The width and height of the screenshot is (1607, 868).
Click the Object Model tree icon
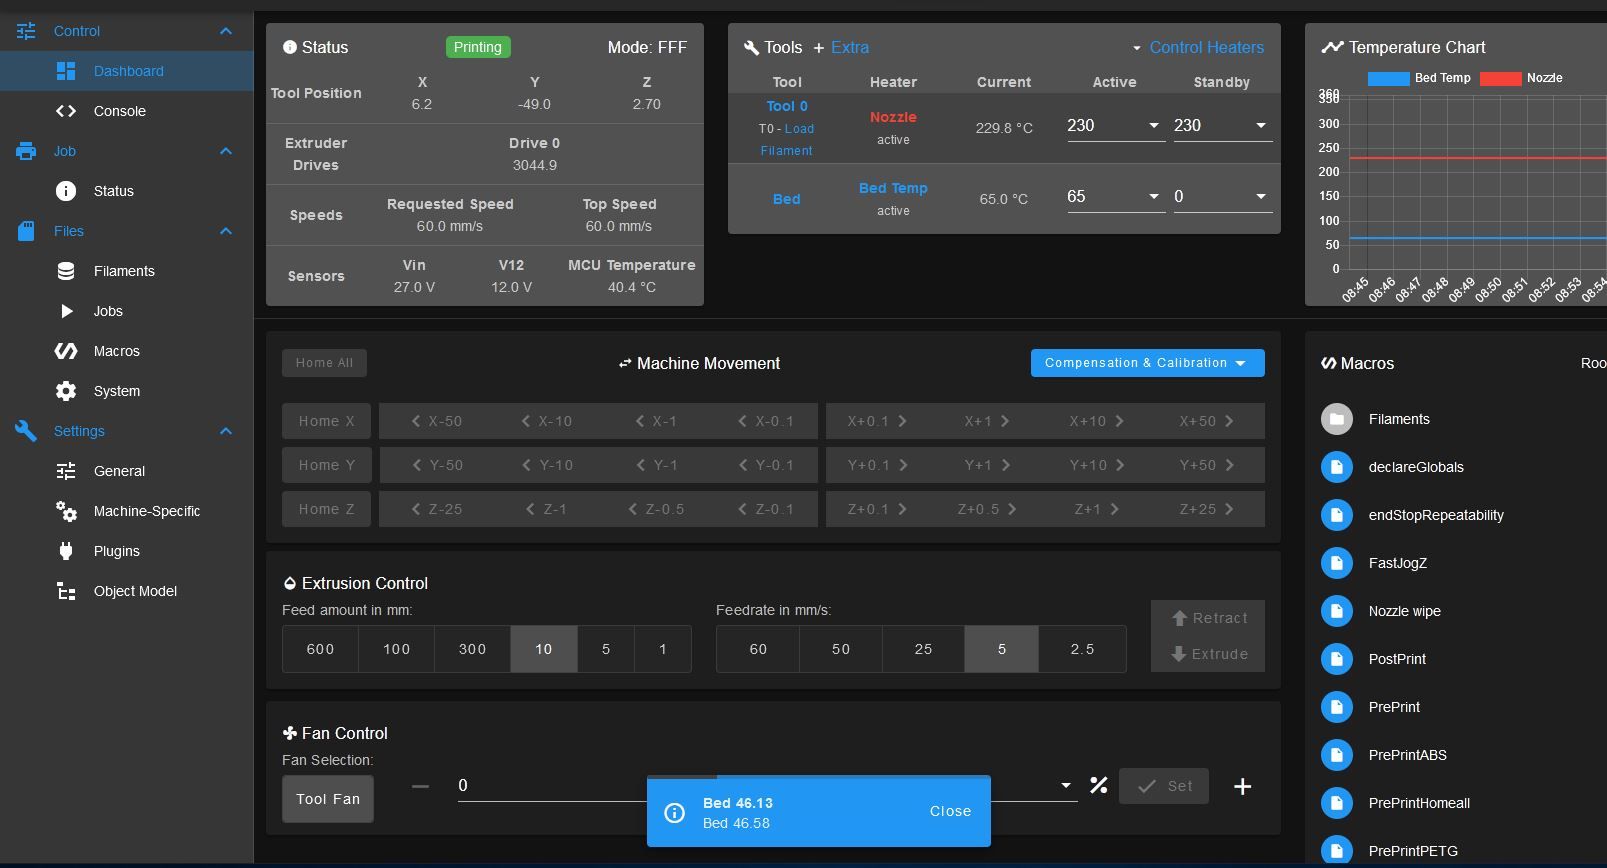[66, 591]
